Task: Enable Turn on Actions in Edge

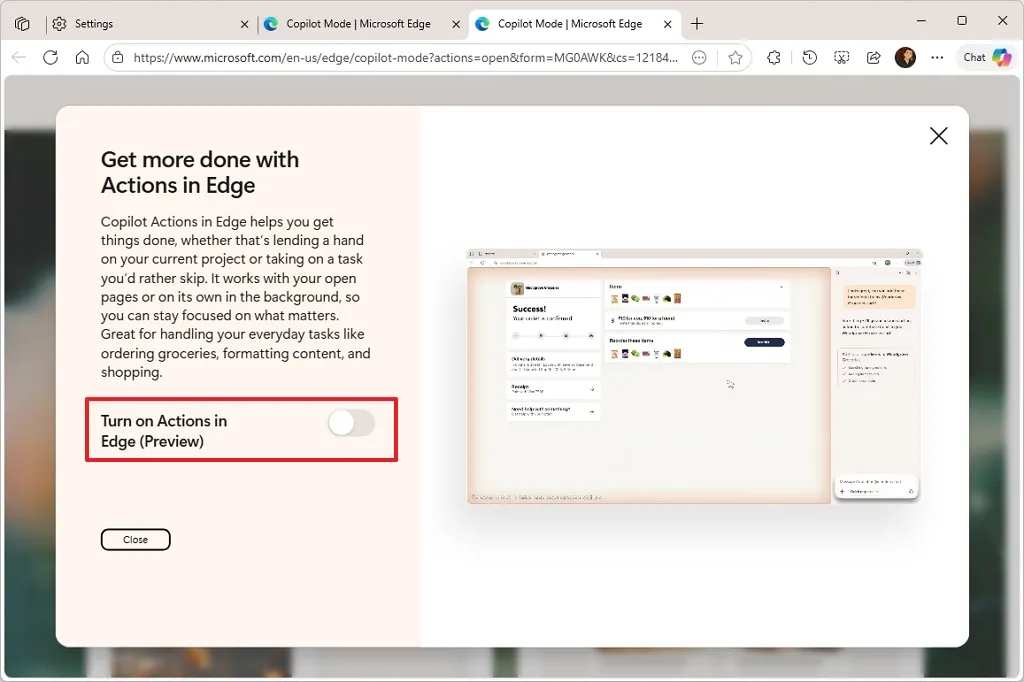Action: point(350,424)
